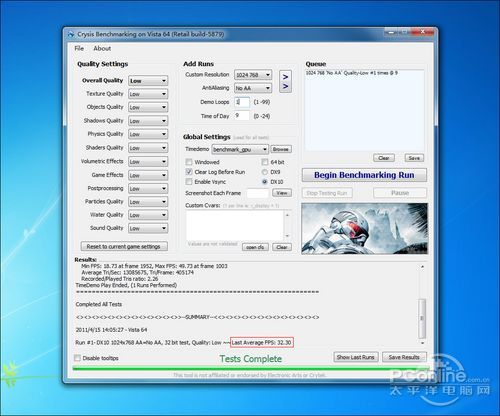Expand the Sound Quality dropdown
This screenshot has width=500, height=416.
[148, 228]
